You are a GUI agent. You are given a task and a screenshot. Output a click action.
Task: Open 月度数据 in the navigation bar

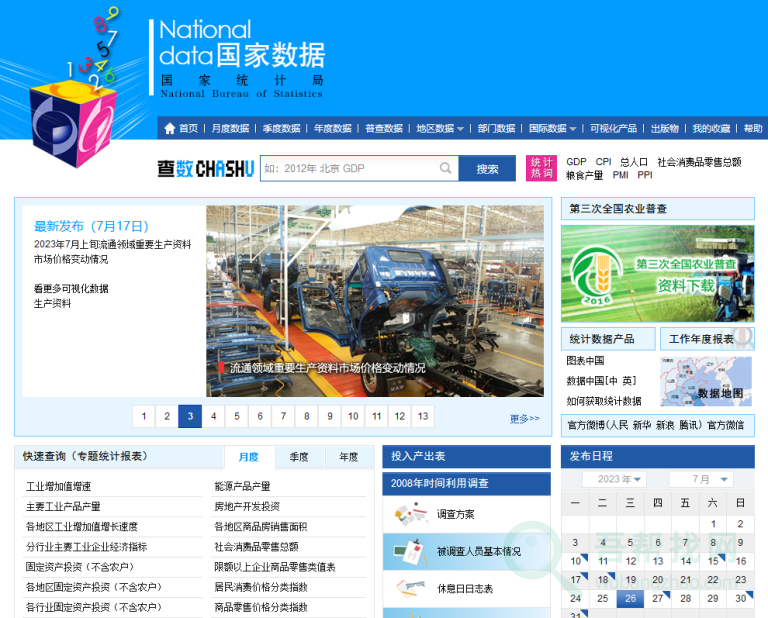(230, 129)
